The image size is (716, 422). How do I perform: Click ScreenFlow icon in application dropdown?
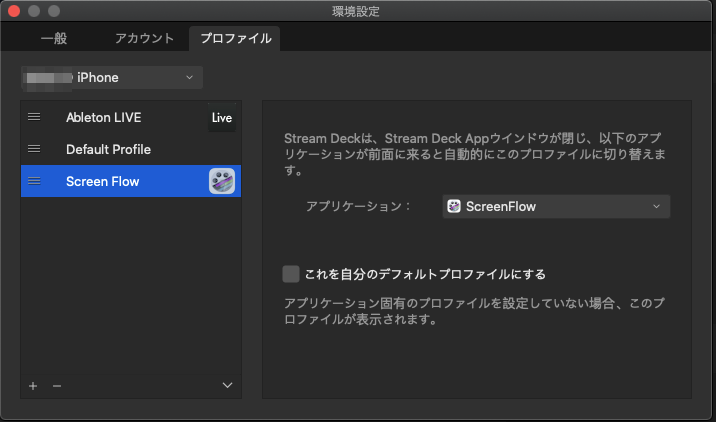pyautogui.click(x=454, y=207)
